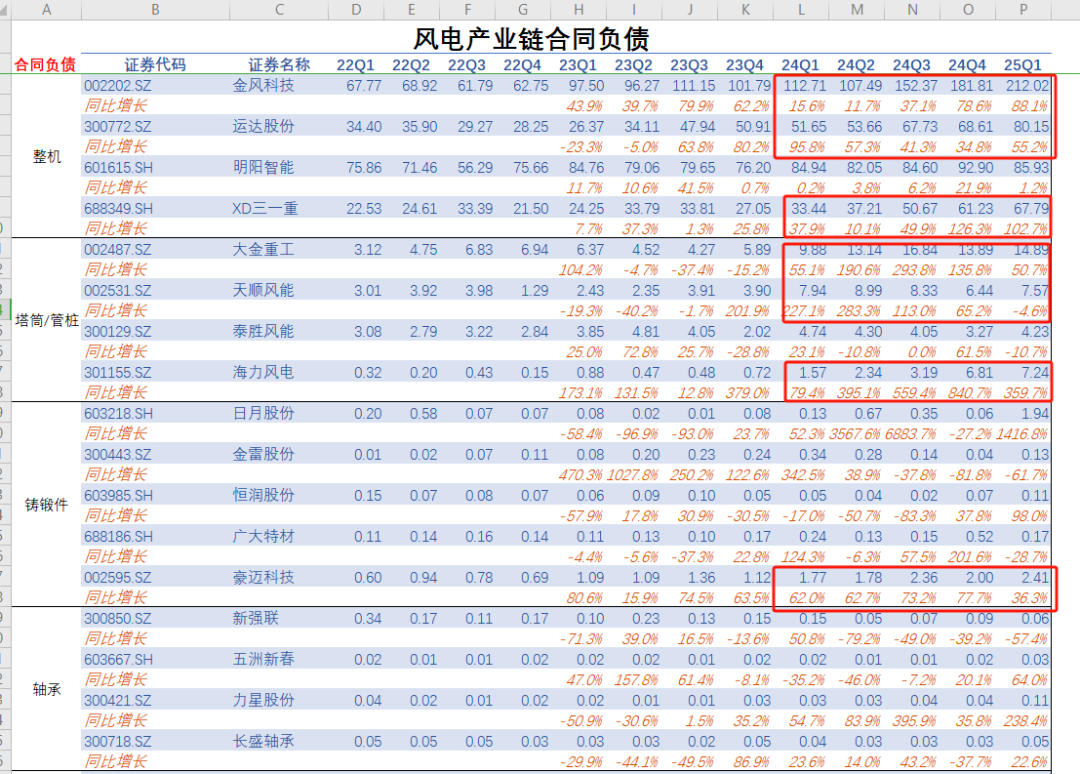Click stock code 688349.SH

(118, 209)
